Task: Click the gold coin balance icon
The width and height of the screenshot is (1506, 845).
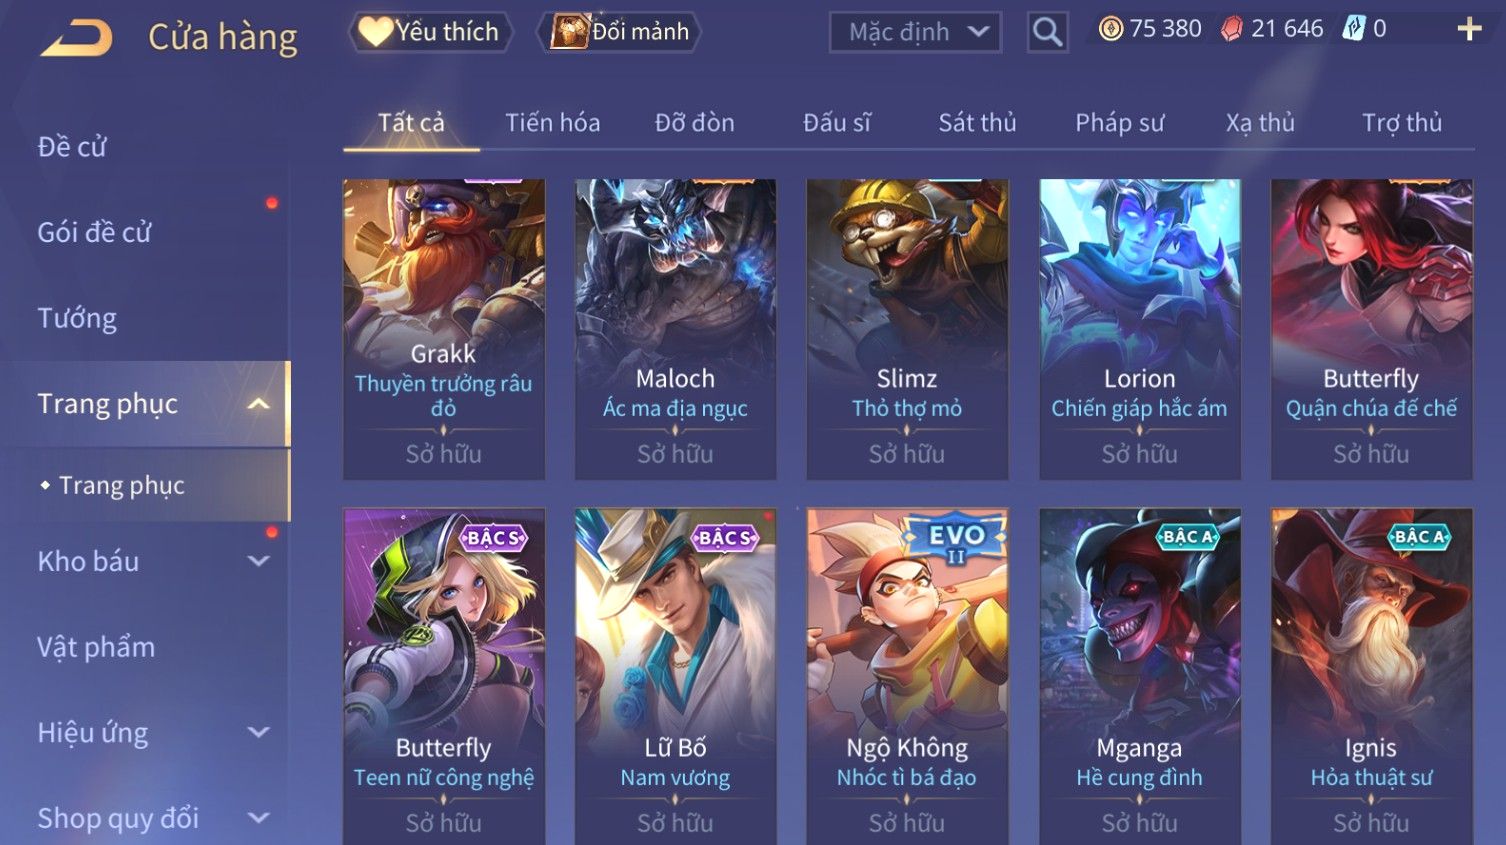Action: pos(1110,29)
